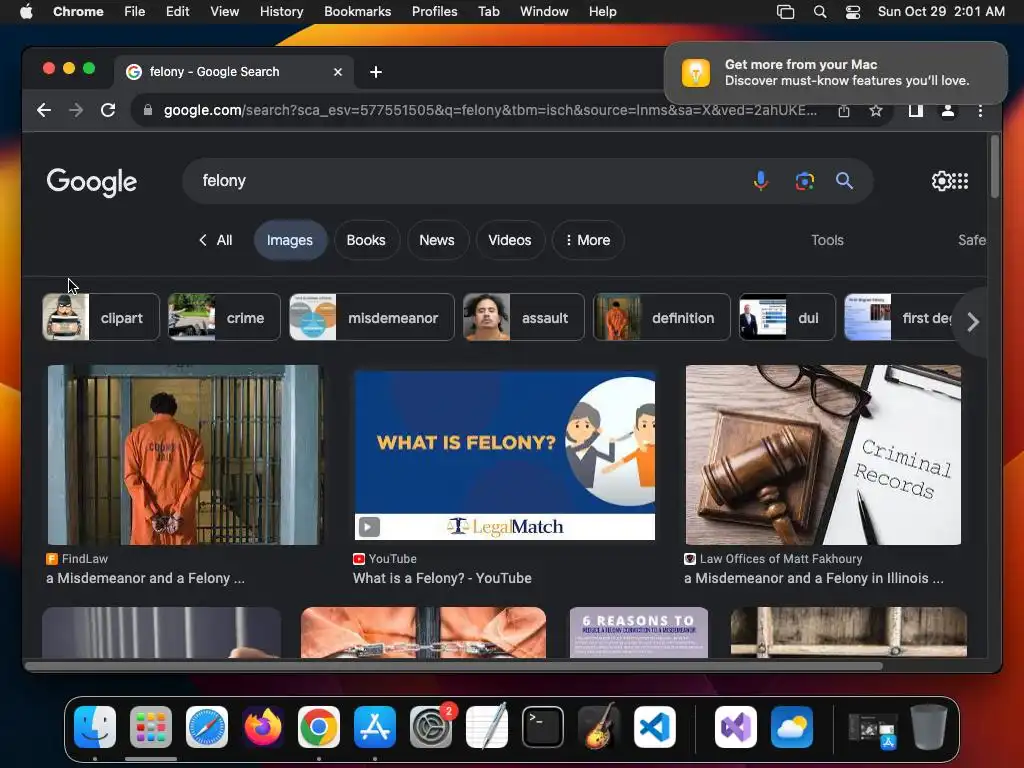Bookmark this page with star icon
This screenshot has width=1024, height=768.
tap(876, 111)
